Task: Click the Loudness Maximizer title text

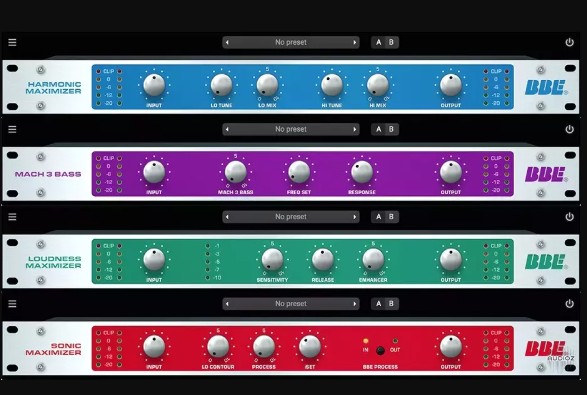Action: pyautogui.click(x=54, y=262)
